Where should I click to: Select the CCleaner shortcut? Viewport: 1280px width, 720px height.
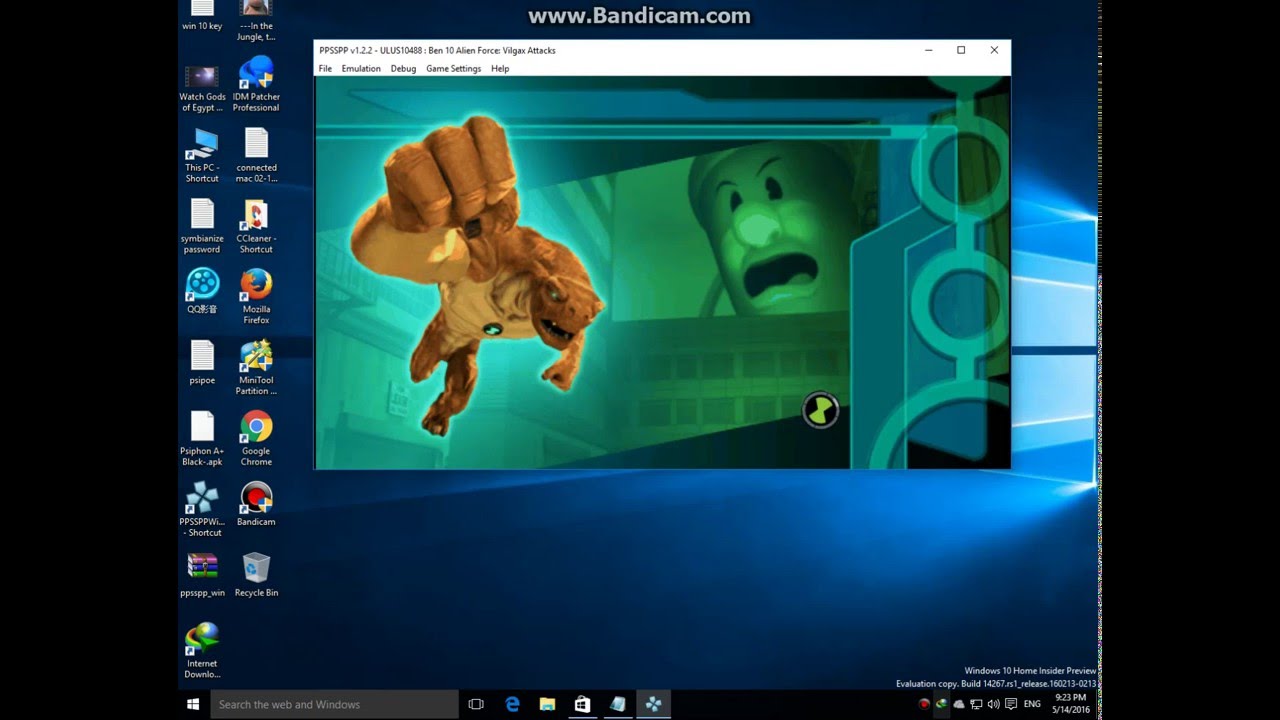coord(256,227)
